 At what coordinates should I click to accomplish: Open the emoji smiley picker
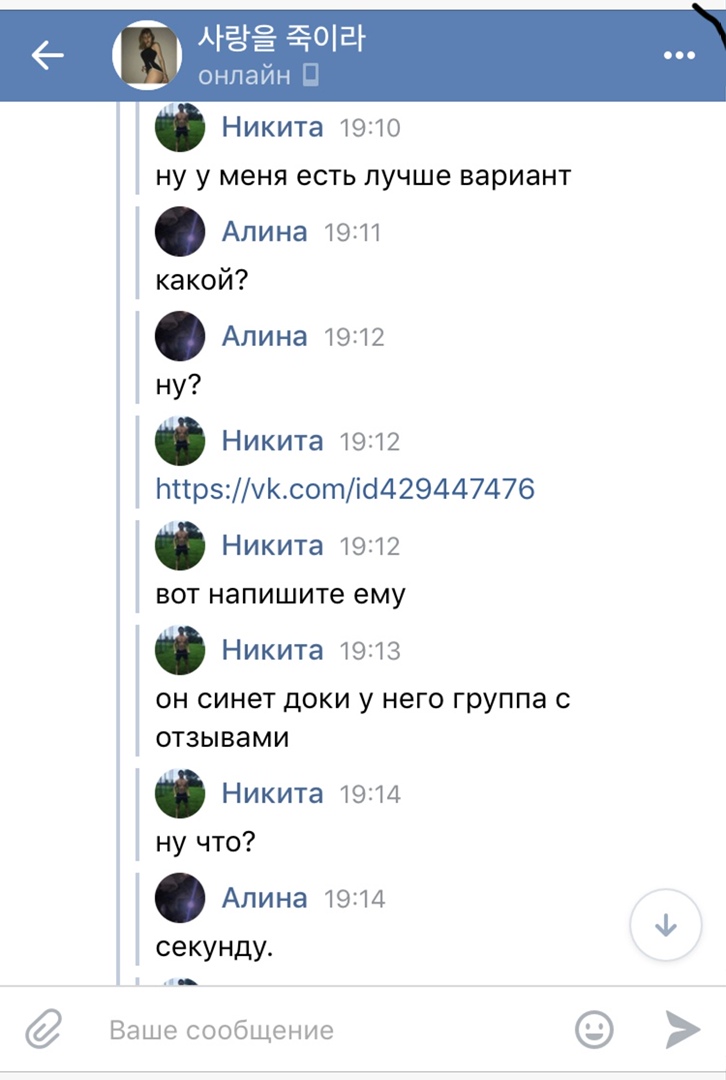point(594,1029)
